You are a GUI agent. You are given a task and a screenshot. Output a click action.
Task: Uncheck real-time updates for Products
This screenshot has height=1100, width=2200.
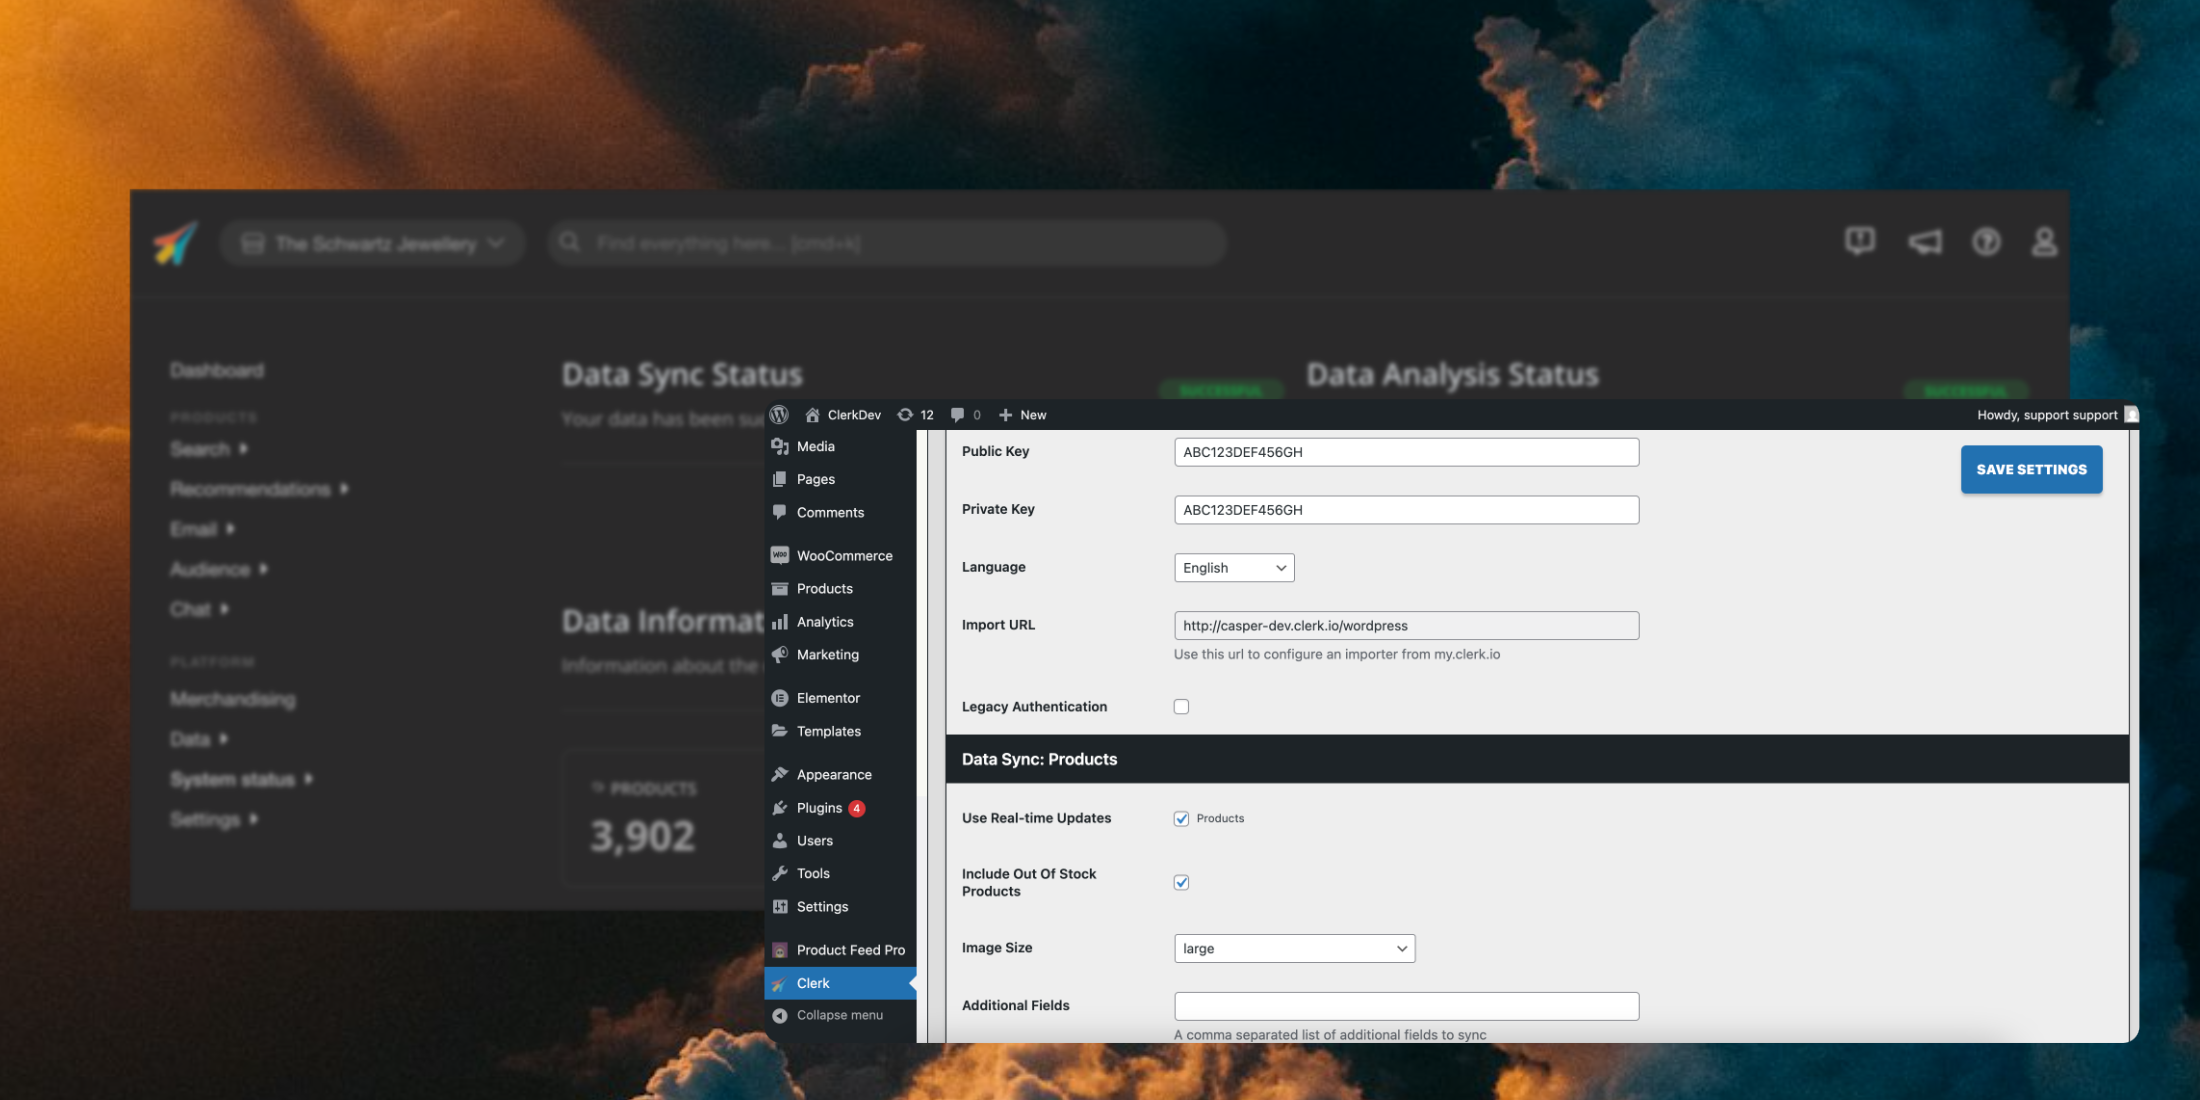1181,819
